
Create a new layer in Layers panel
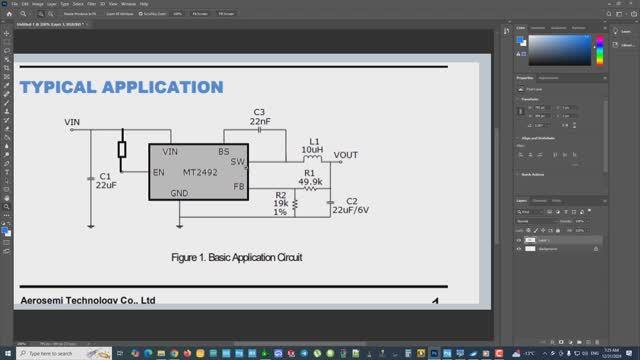click(588, 342)
